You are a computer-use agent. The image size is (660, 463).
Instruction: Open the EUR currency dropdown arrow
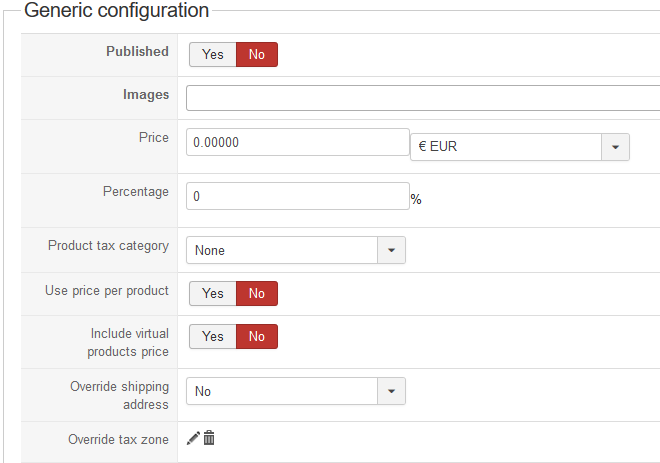tap(615, 147)
